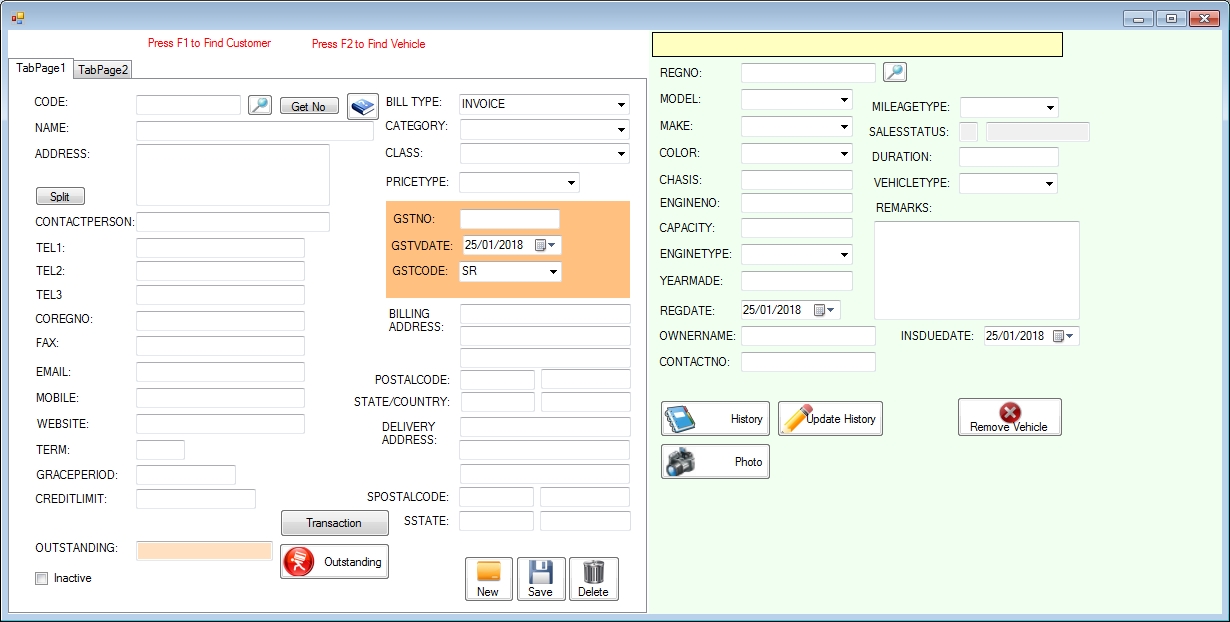The width and height of the screenshot is (1230, 622).
Task: Click the OUTSTANDING amount field
Action: tap(204, 550)
